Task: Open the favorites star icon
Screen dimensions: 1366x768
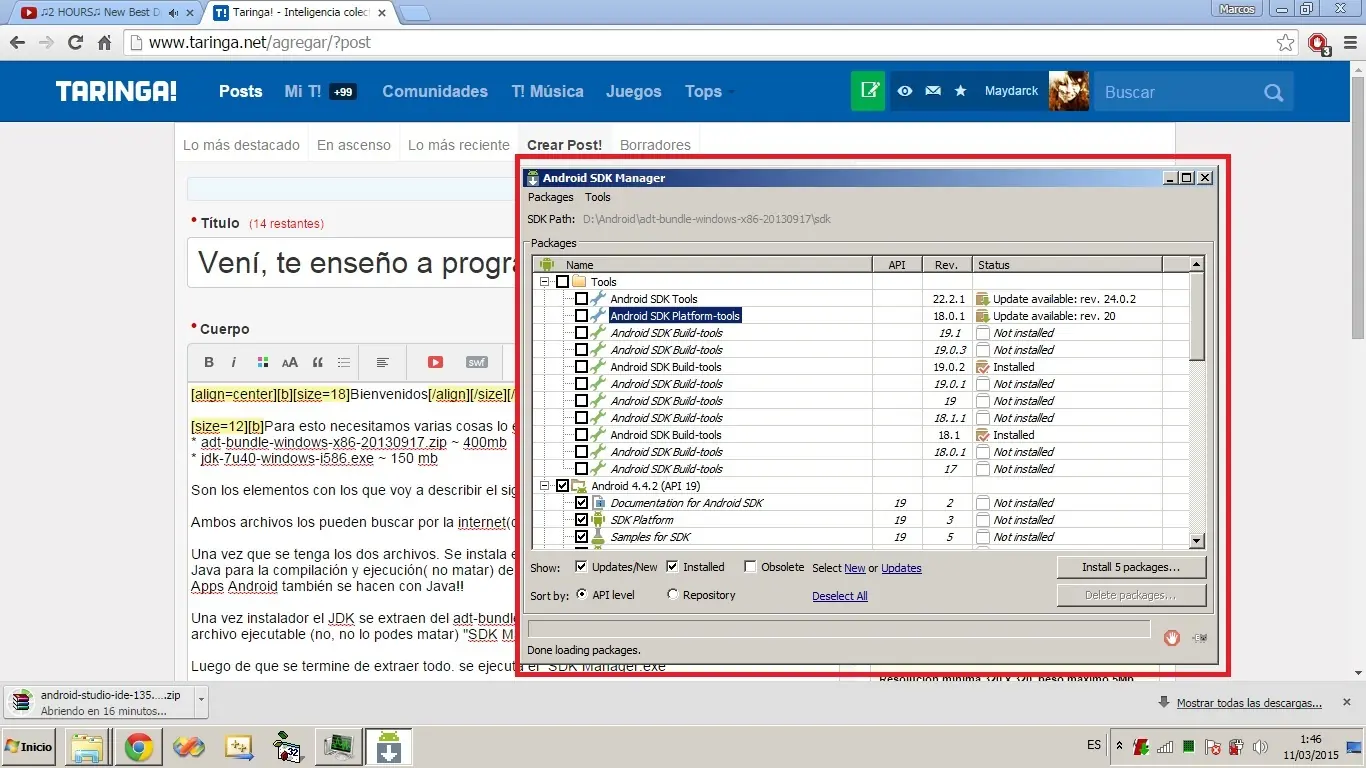Action: point(960,91)
